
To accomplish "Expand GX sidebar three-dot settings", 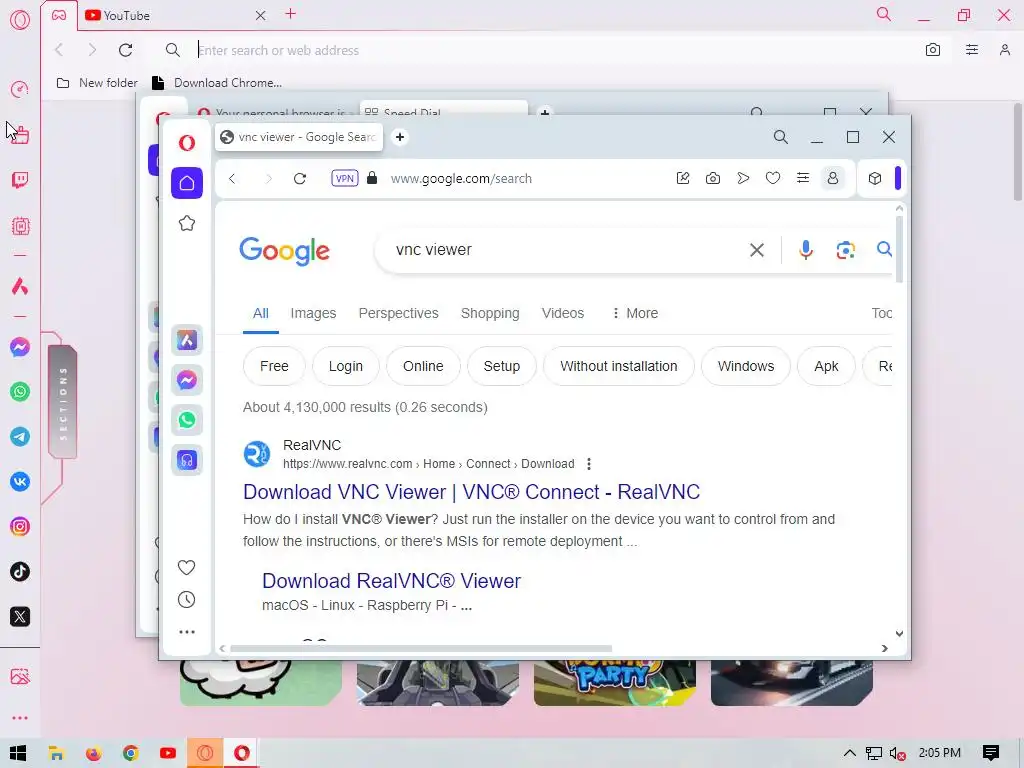I will pyautogui.click(x=20, y=718).
